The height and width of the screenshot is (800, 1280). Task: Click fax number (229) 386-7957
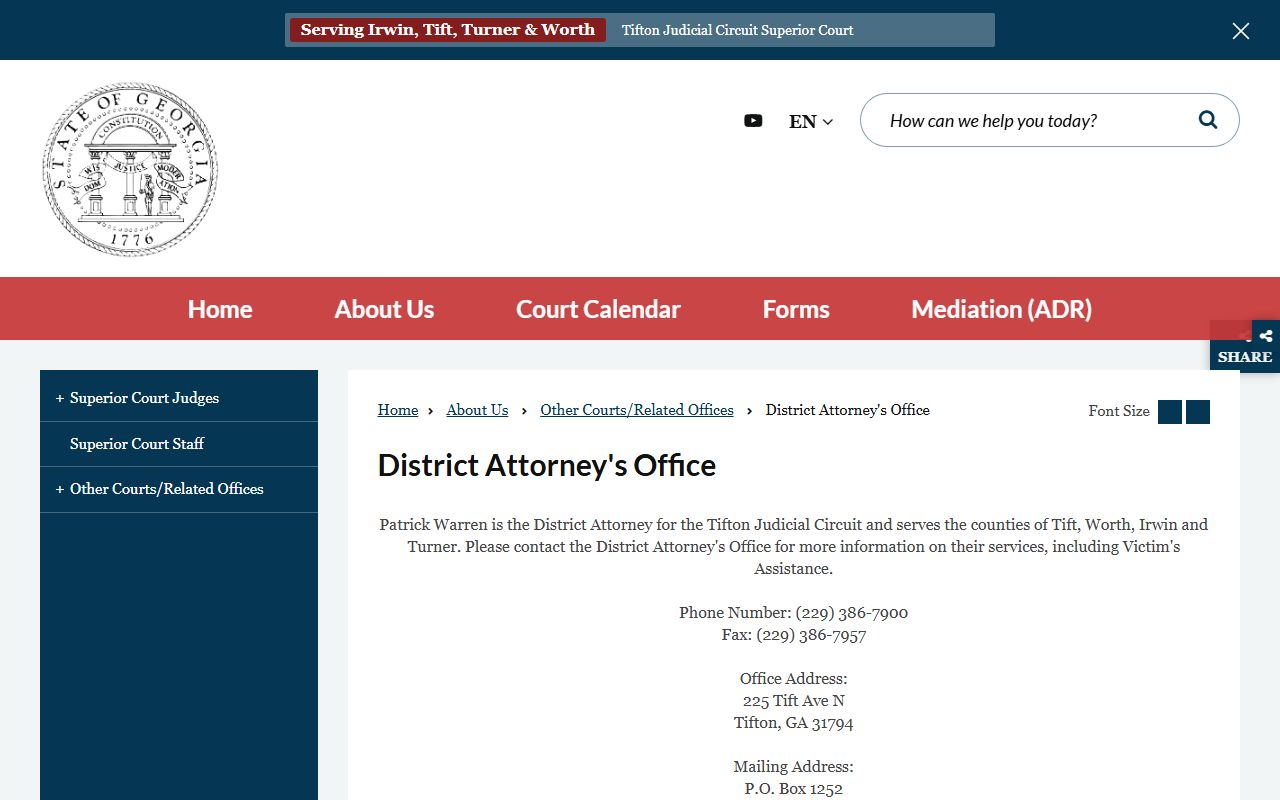pyautogui.click(x=811, y=635)
